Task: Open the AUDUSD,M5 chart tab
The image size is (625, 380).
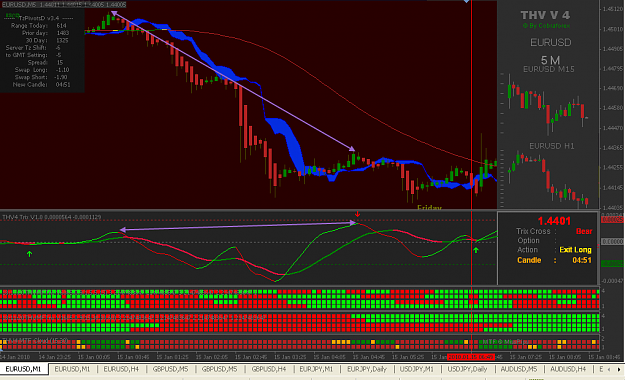Action: coord(519,369)
